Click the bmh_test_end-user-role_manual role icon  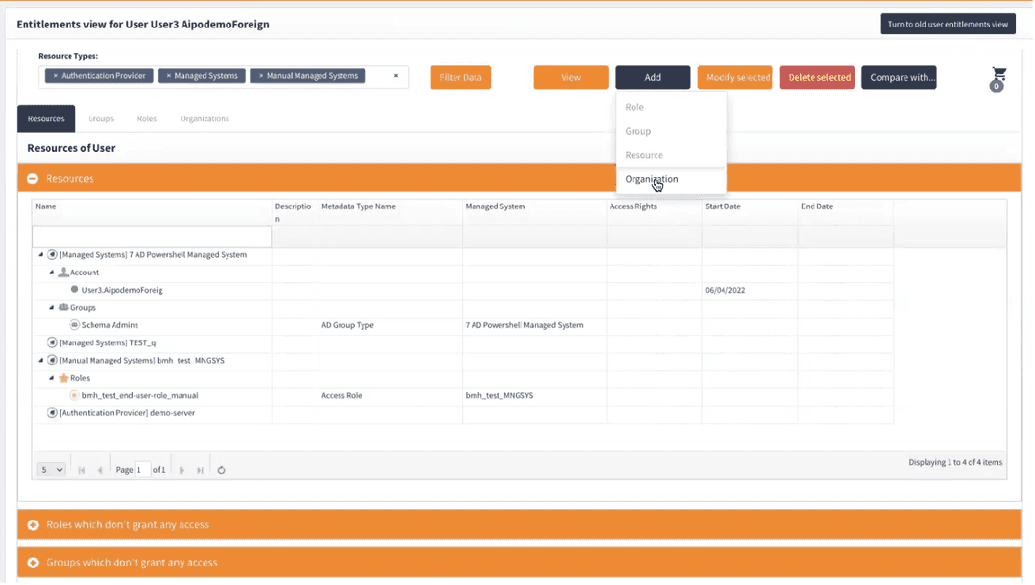point(74,393)
